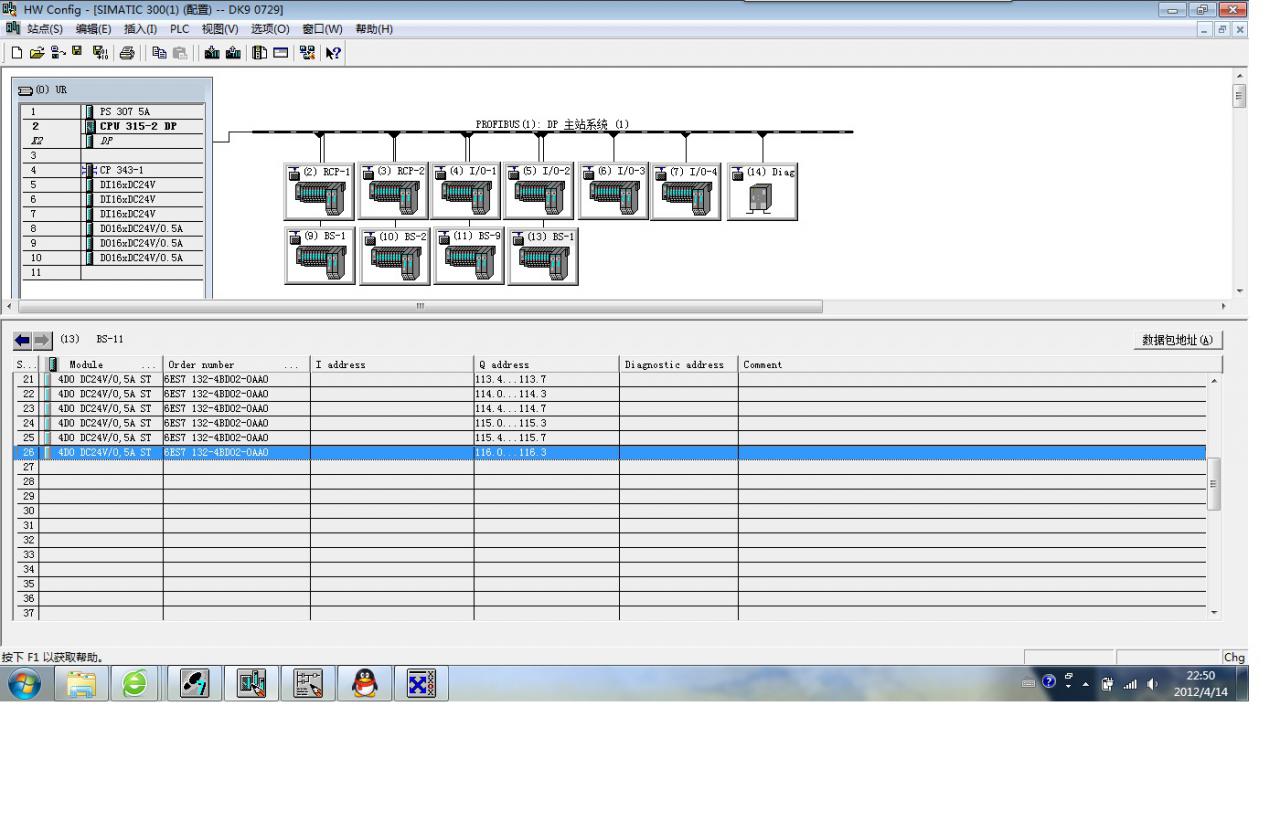Select the (9) BS-1 slave station
This screenshot has height=822, width=1280.
tap(319, 255)
